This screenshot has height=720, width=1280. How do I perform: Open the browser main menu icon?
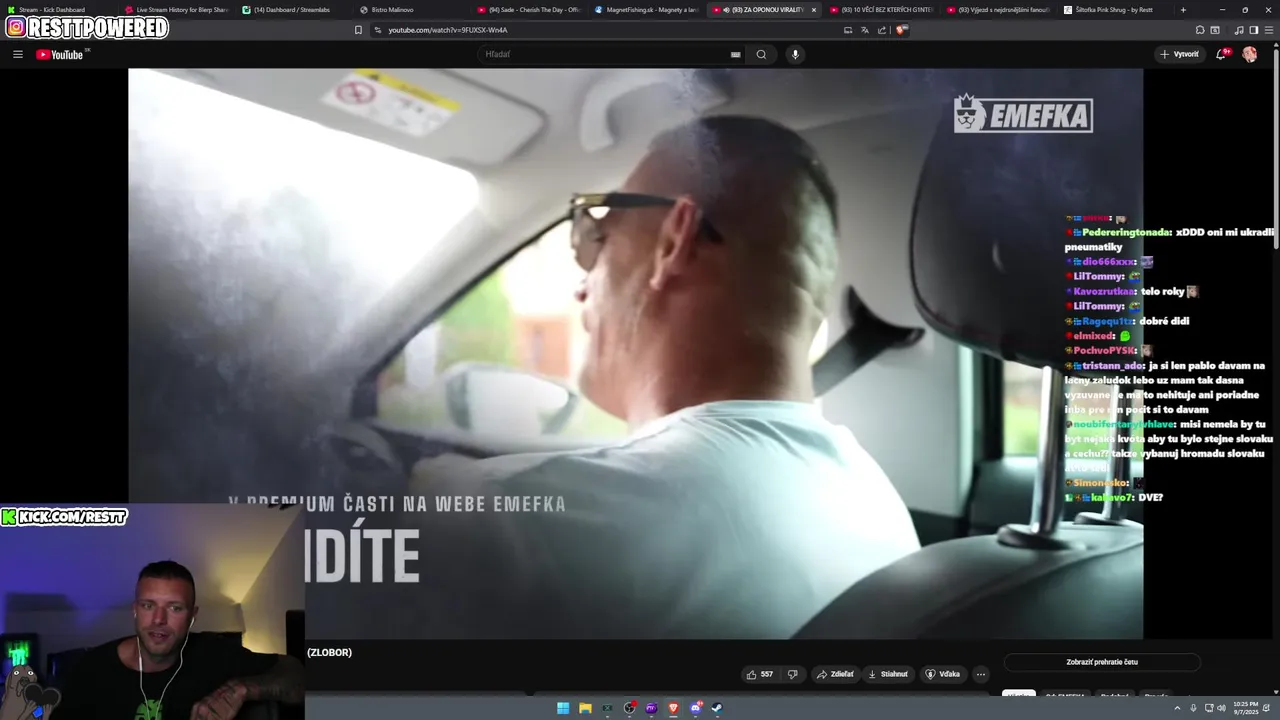(1269, 30)
